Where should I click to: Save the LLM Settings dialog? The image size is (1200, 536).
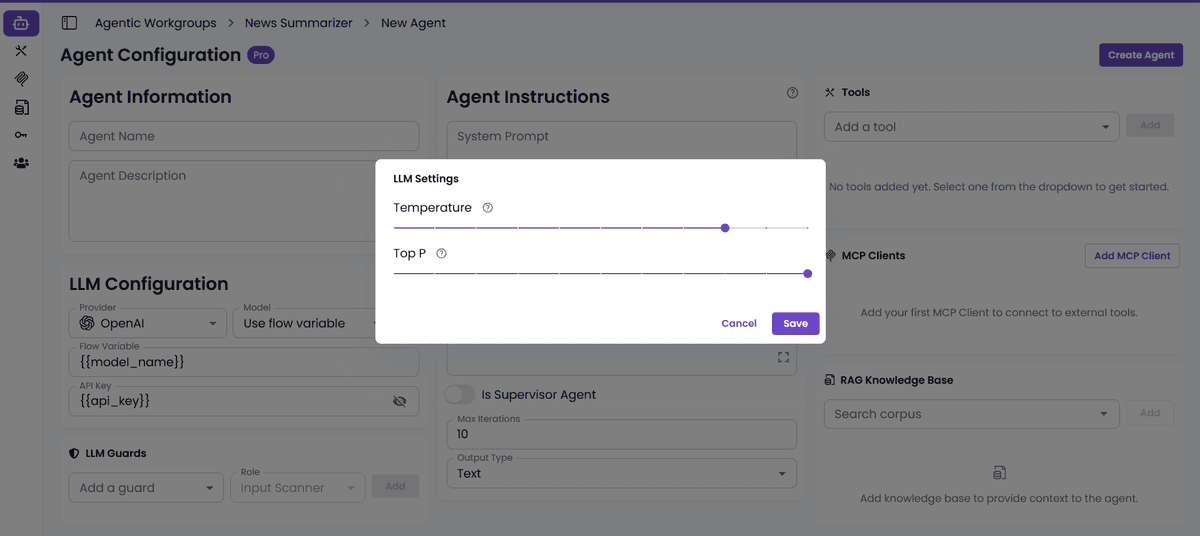point(795,323)
